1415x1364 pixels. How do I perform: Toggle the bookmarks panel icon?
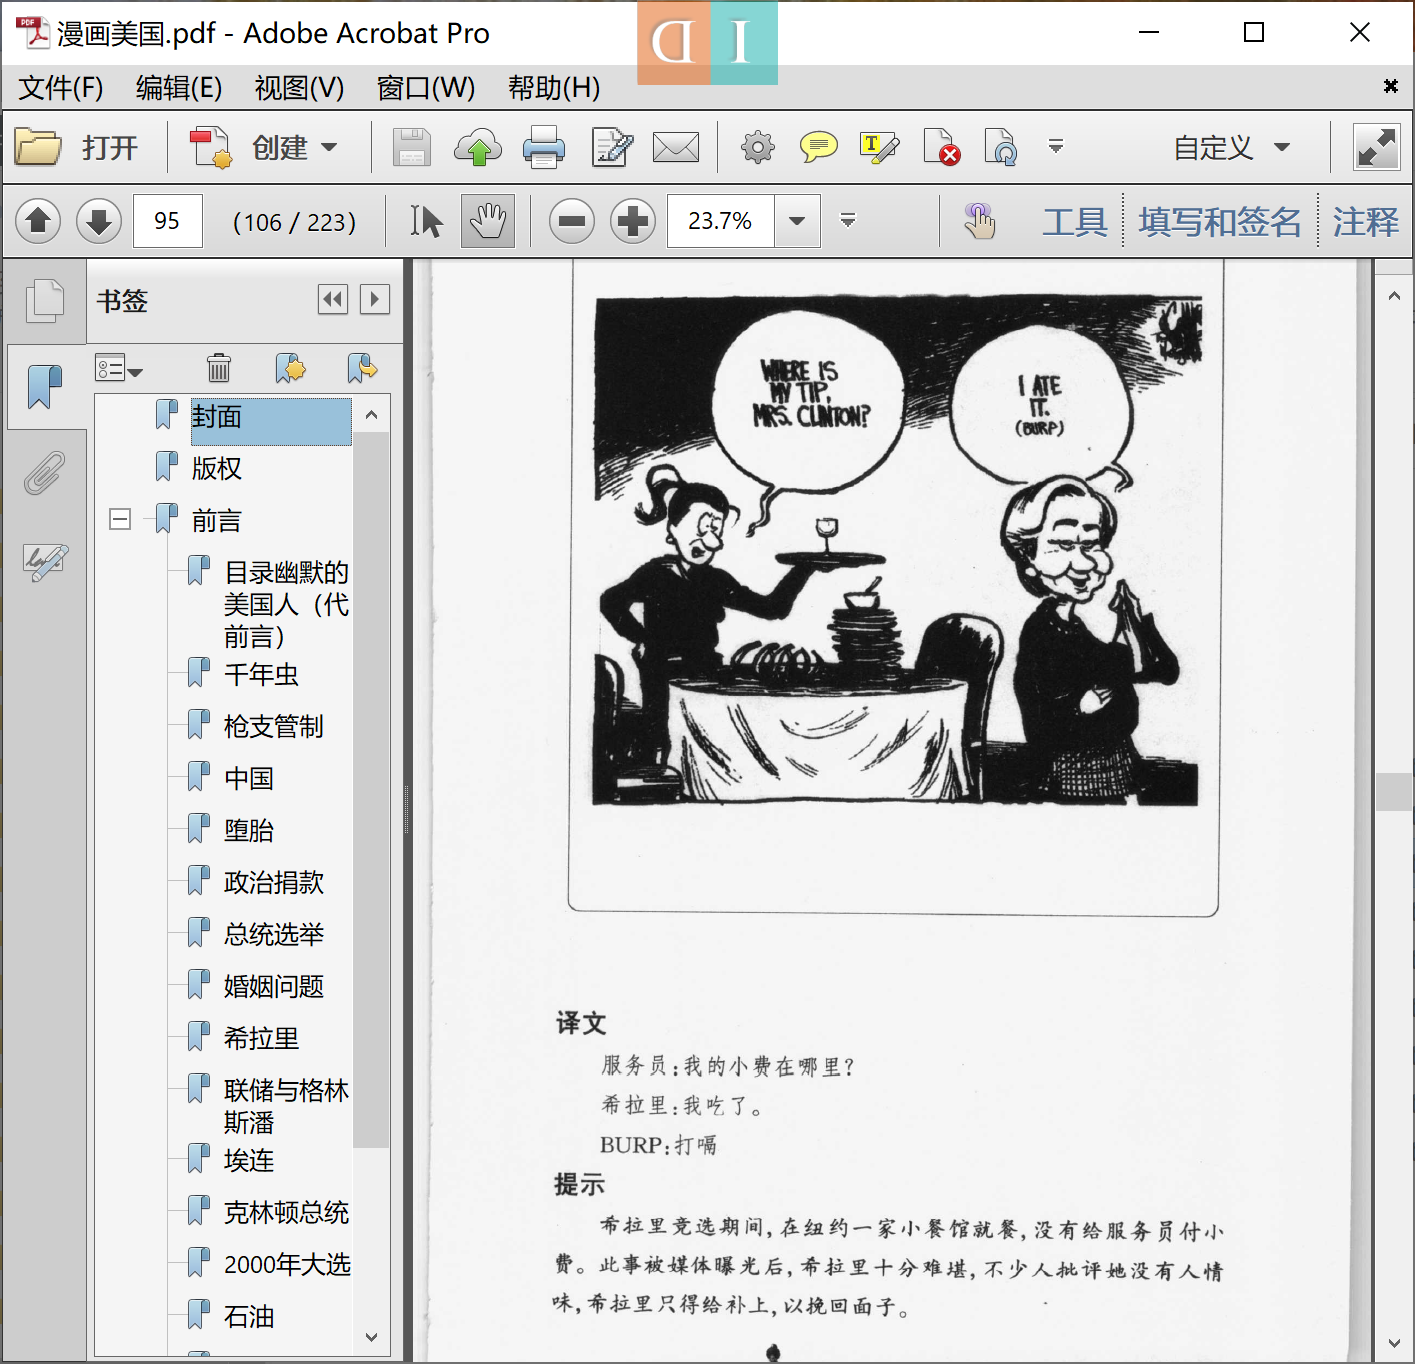(x=45, y=386)
